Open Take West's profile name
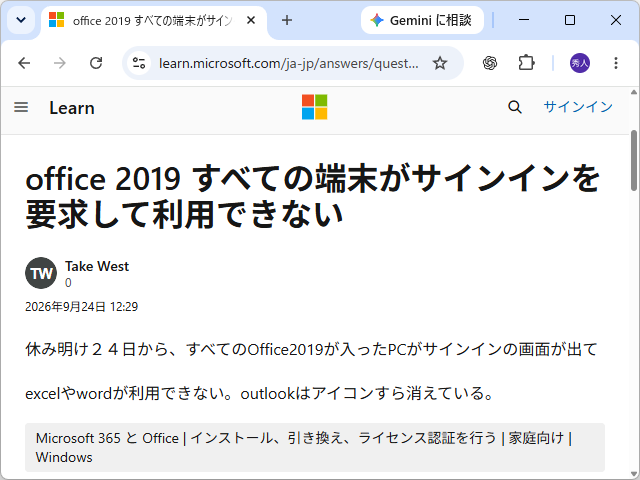The width and height of the screenshot is (640, 480). click(x=97, y=266)
